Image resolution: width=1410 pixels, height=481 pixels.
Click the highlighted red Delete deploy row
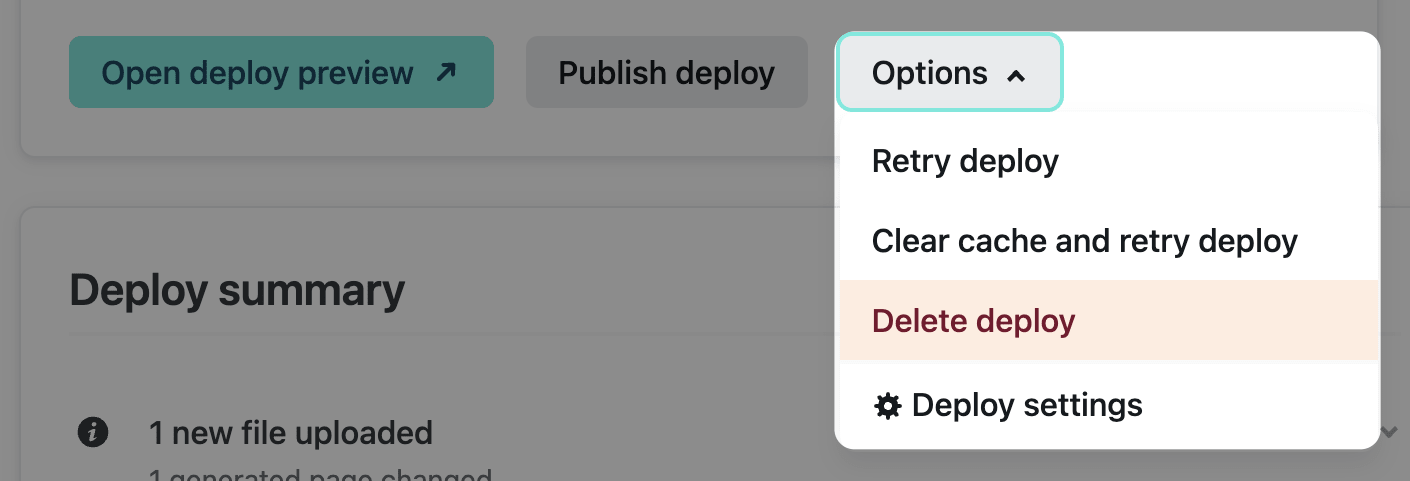pos(1108,321)
